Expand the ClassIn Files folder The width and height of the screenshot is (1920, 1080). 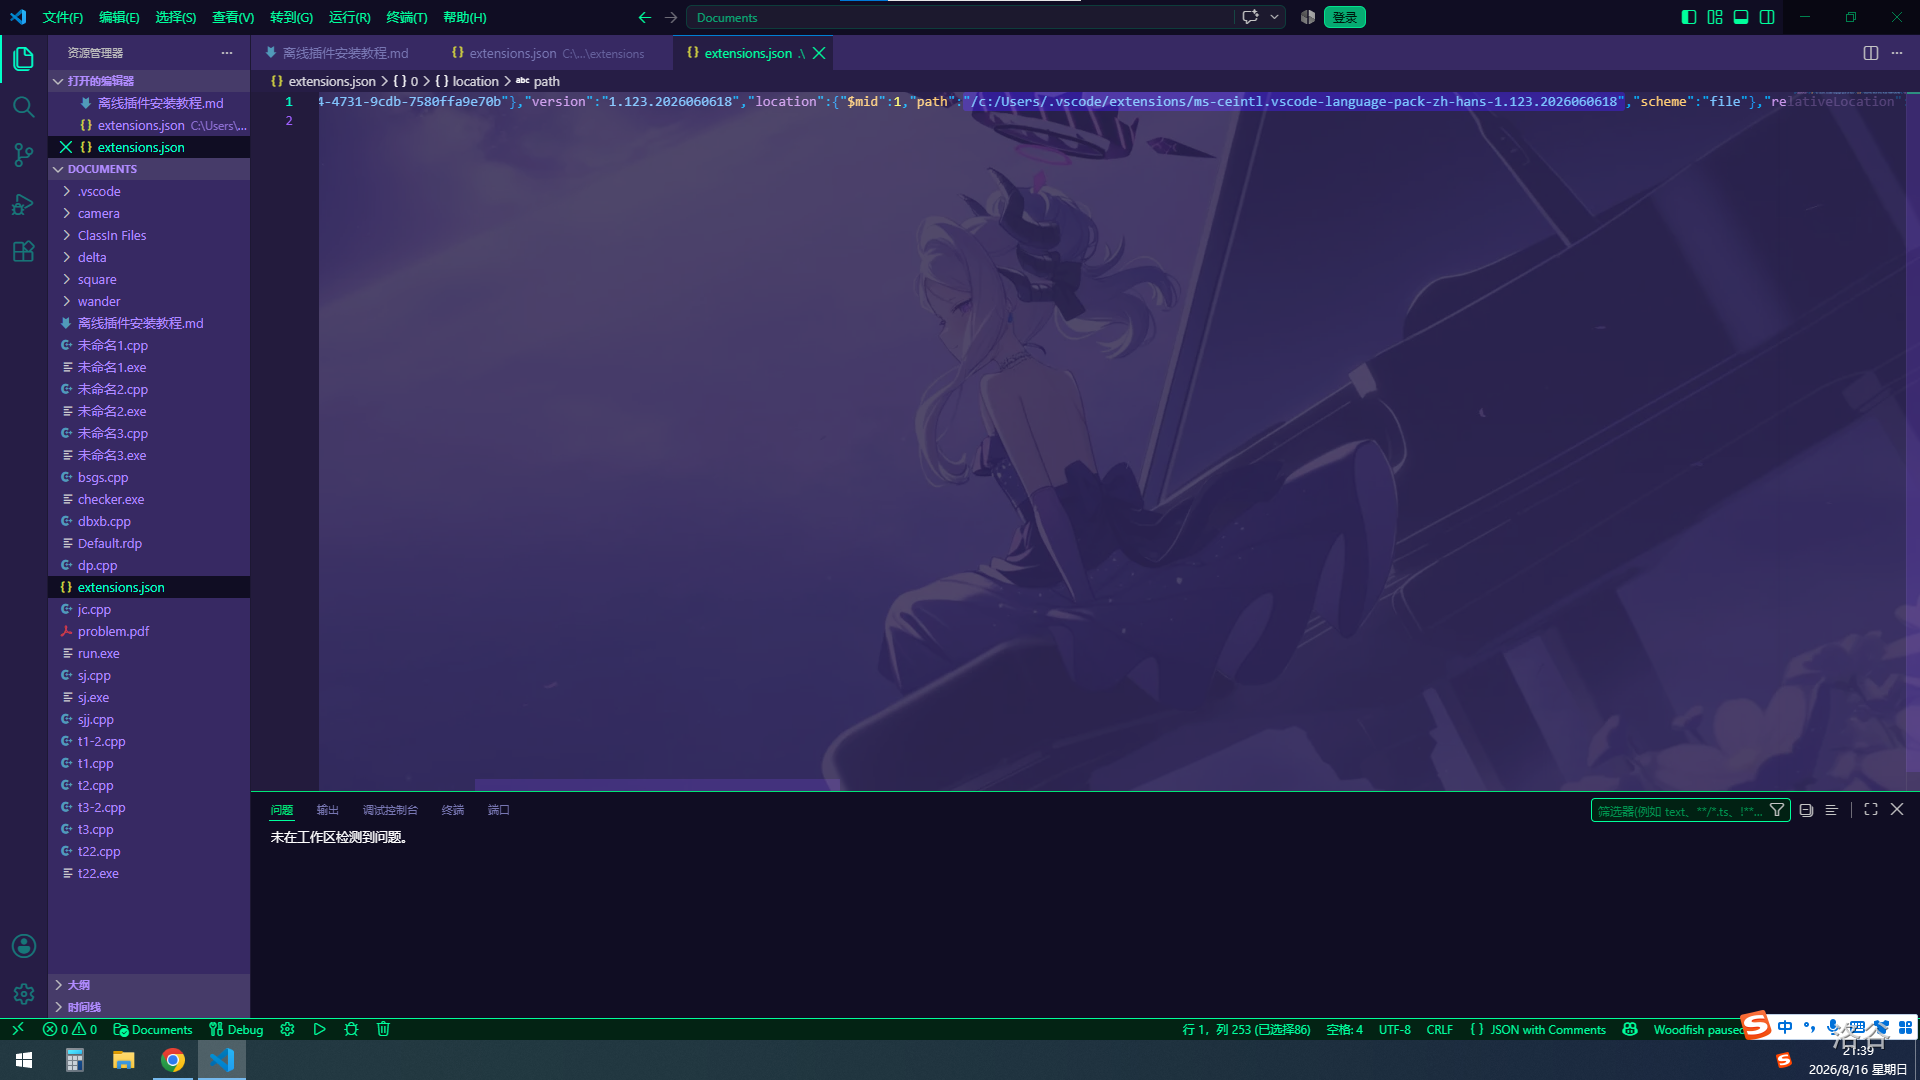149,235
